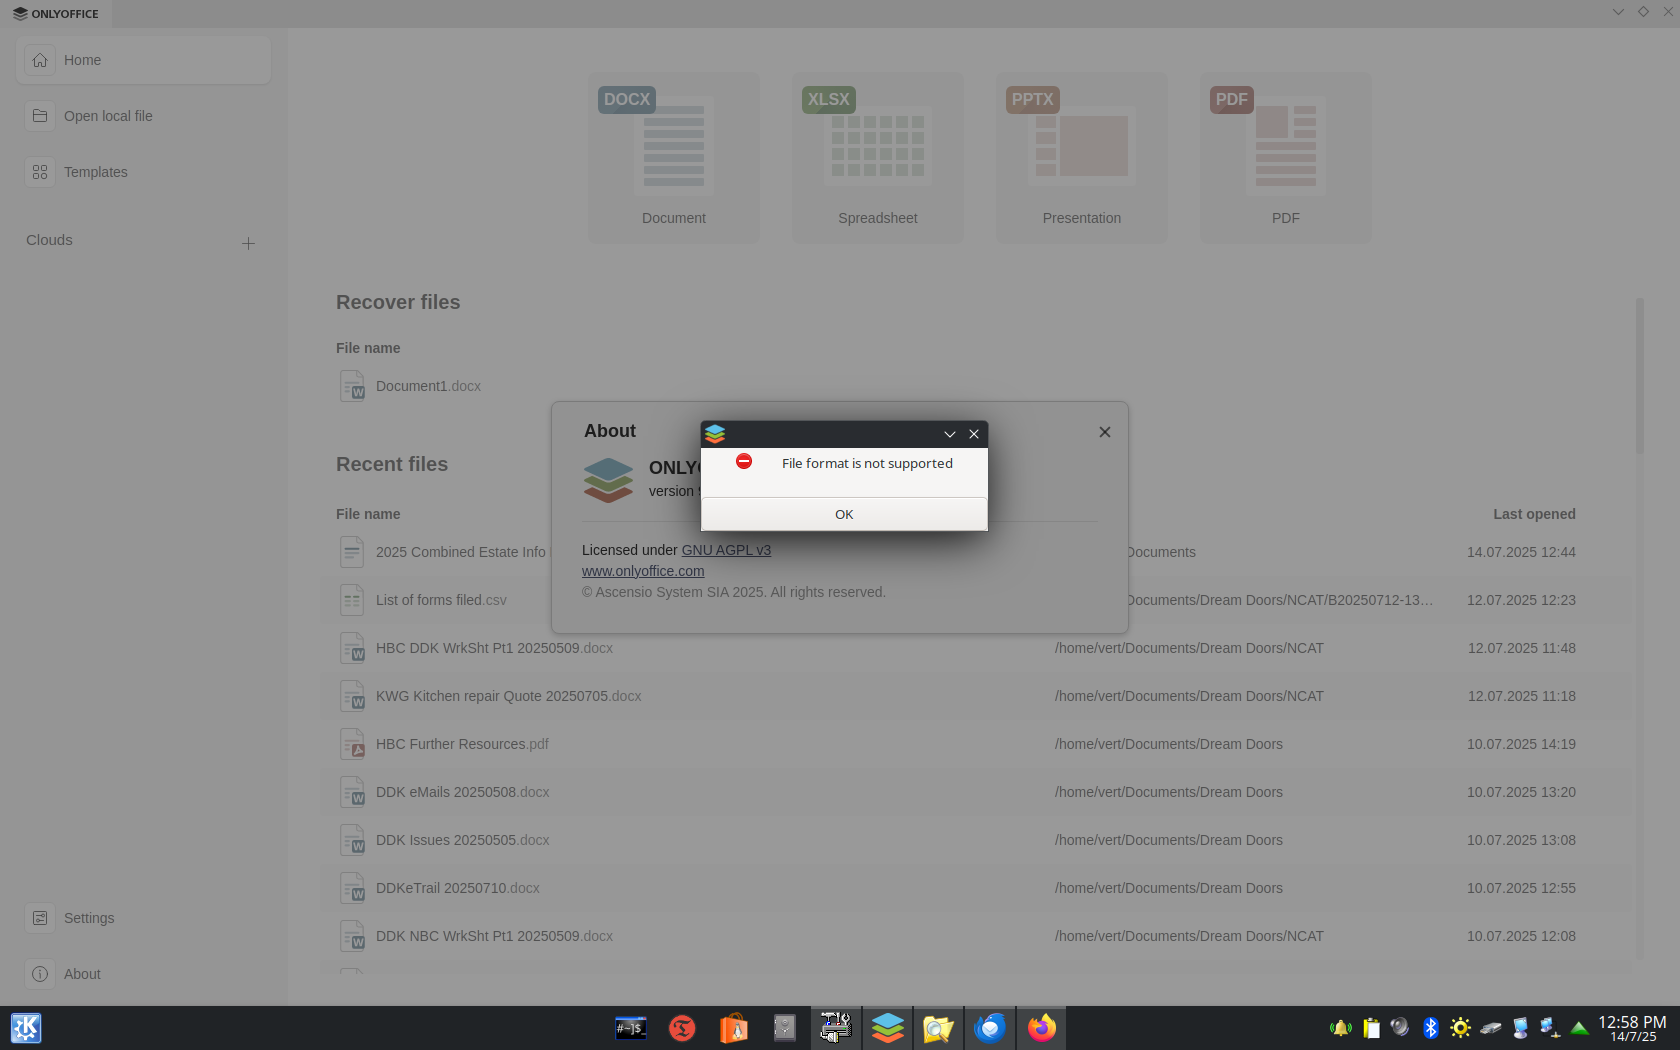Click the ONLYOFFICE logo in the title bar
The width and height of the screenshot is (1680, 1050).
(x=56, y=14)
